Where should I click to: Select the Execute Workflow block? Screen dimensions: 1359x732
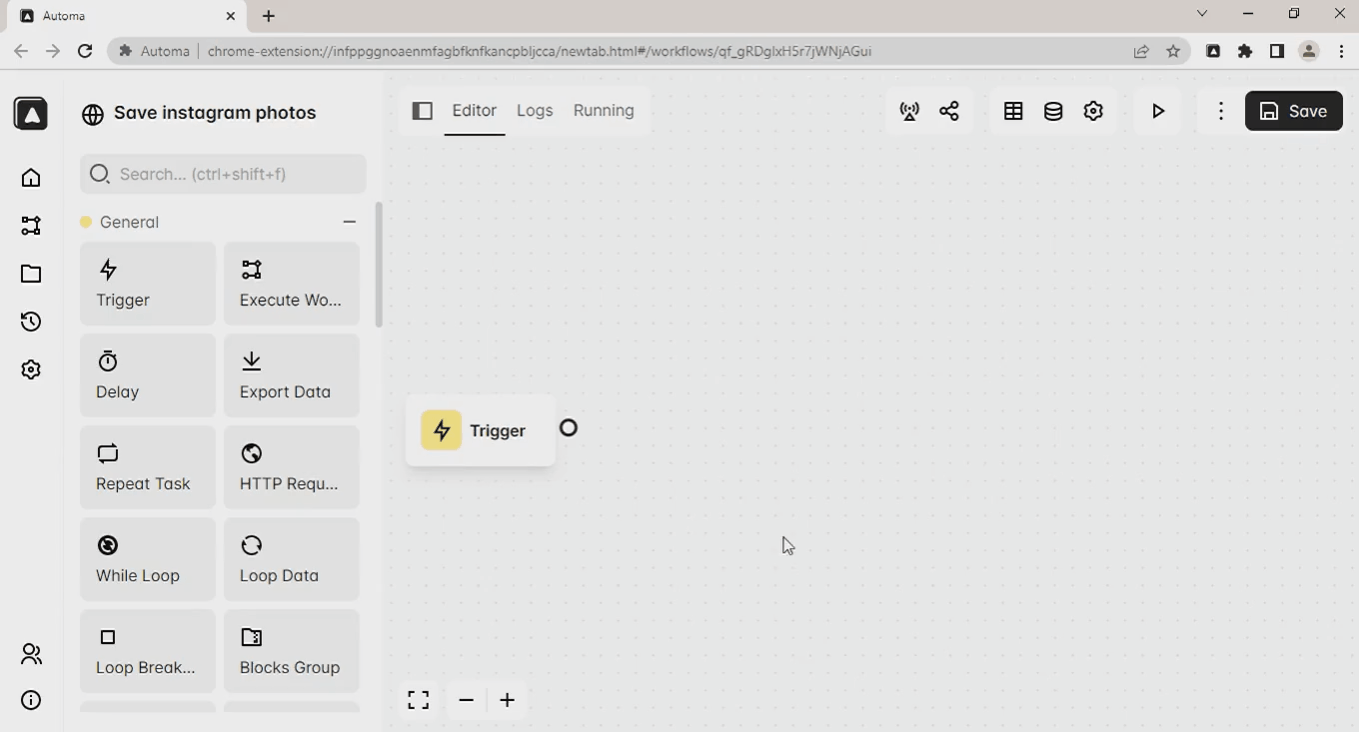[x=292, y=284]
